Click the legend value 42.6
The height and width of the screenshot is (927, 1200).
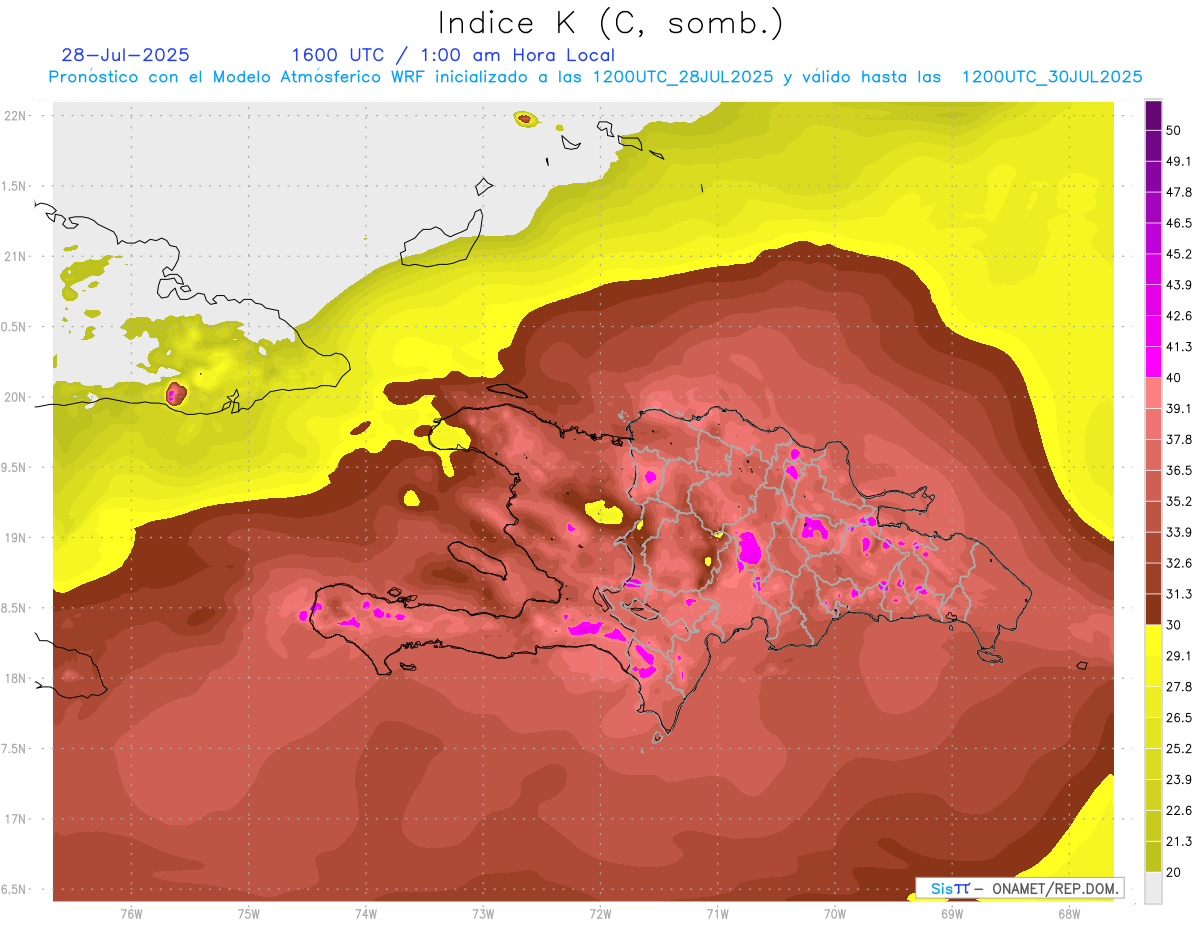click(1178, 316)
